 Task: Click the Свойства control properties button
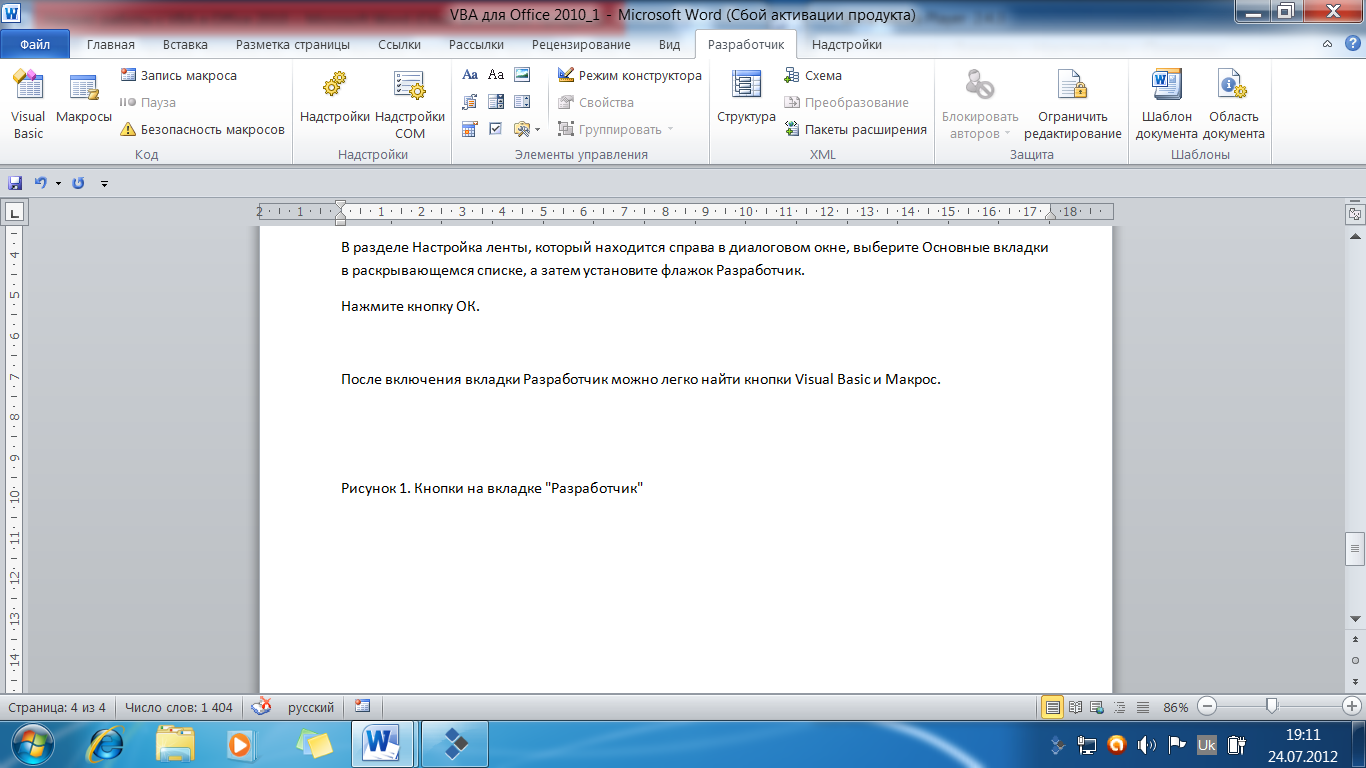point(596,103)
